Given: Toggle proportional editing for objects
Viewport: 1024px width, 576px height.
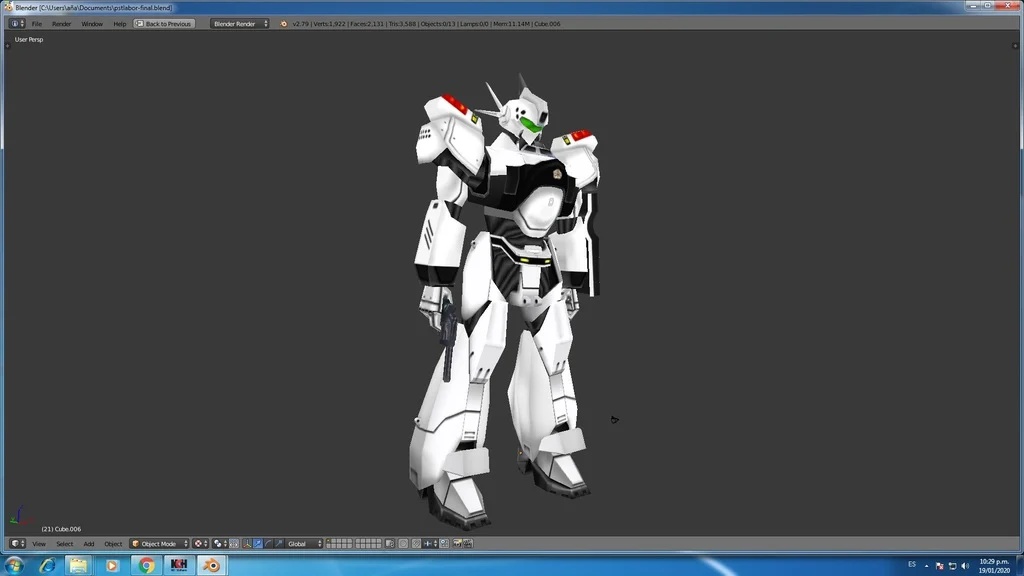Looking at the screenshot, I should point(404,543).
